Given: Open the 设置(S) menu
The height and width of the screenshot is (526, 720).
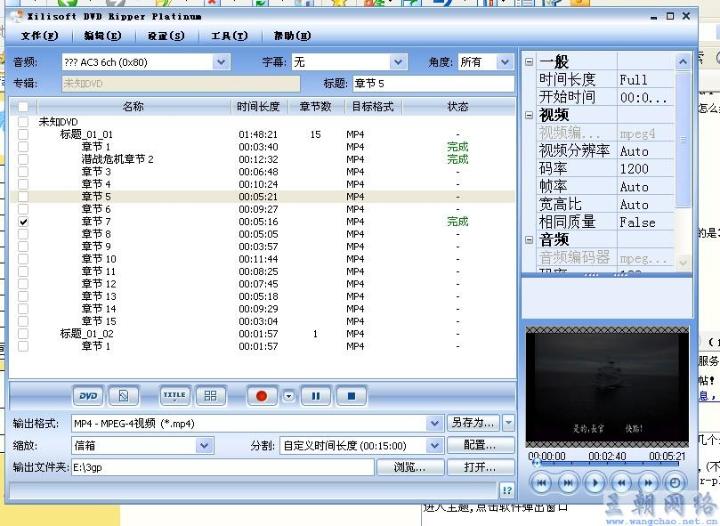Looking at the screenshot, I should (x=166, y=36).
